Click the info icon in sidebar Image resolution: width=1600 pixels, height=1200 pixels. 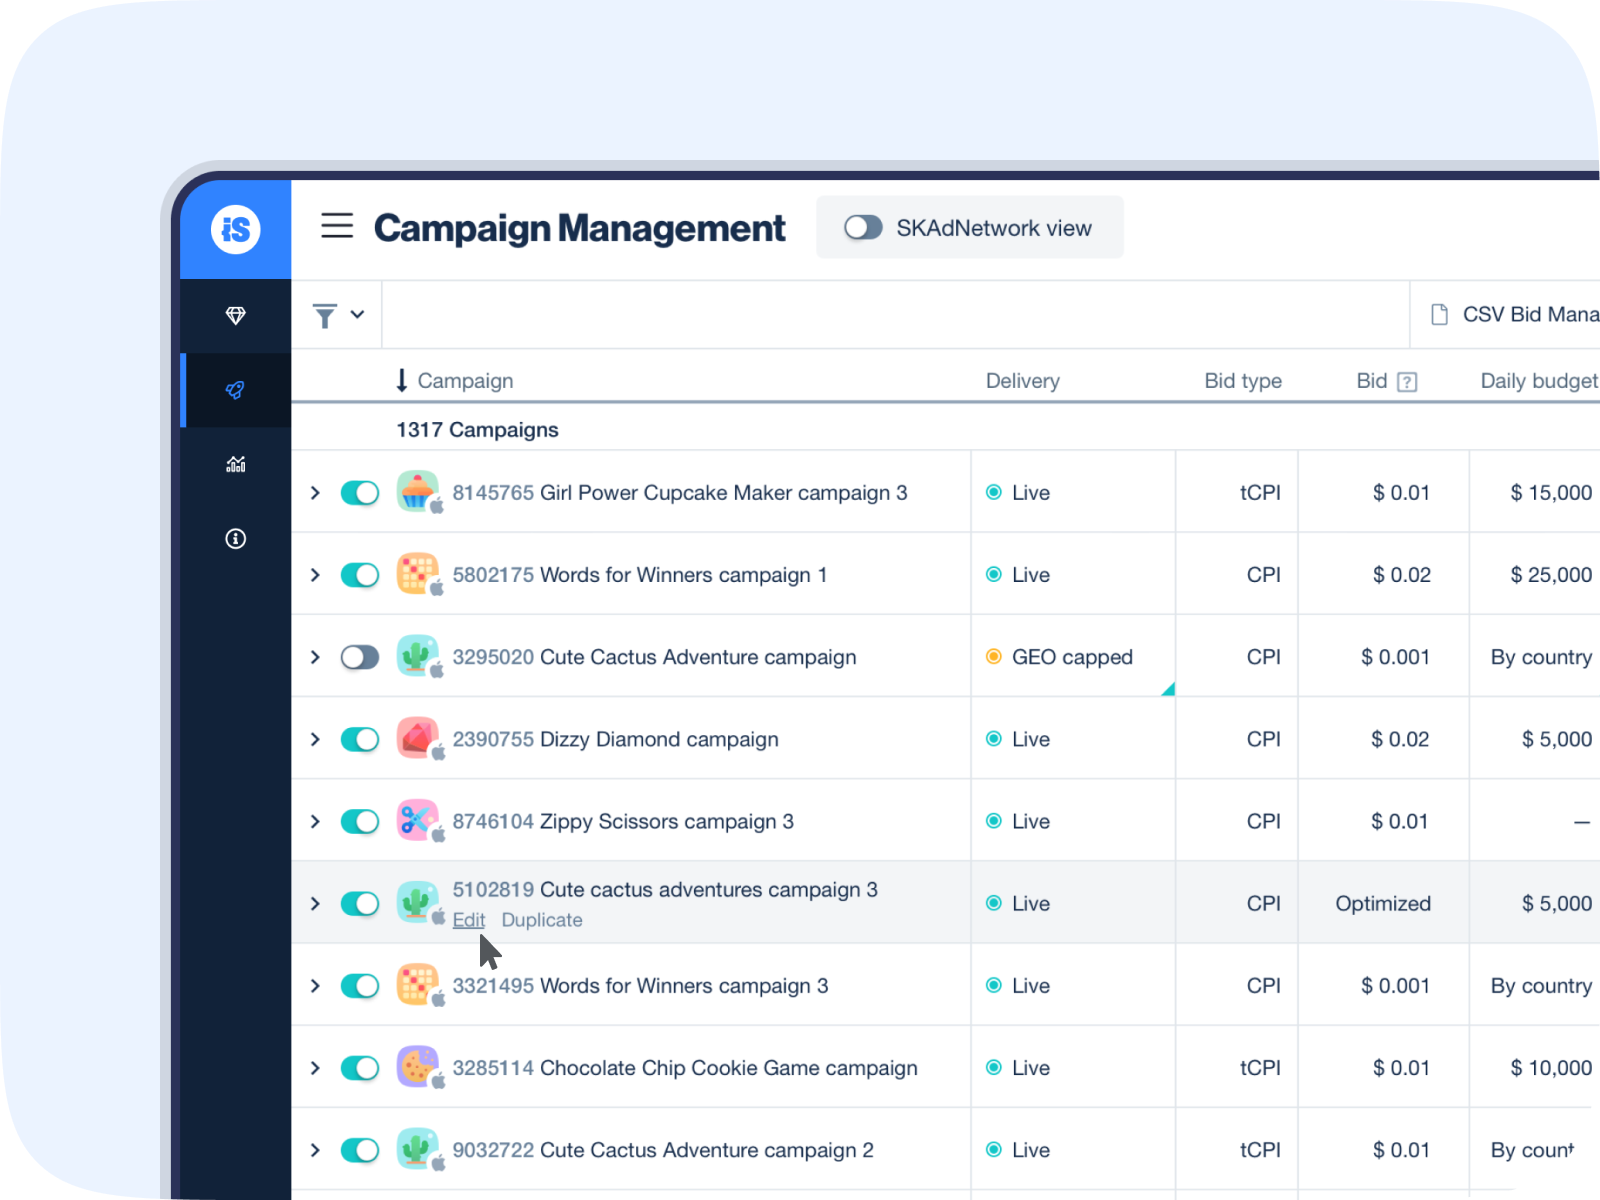(x=236, y=539)
